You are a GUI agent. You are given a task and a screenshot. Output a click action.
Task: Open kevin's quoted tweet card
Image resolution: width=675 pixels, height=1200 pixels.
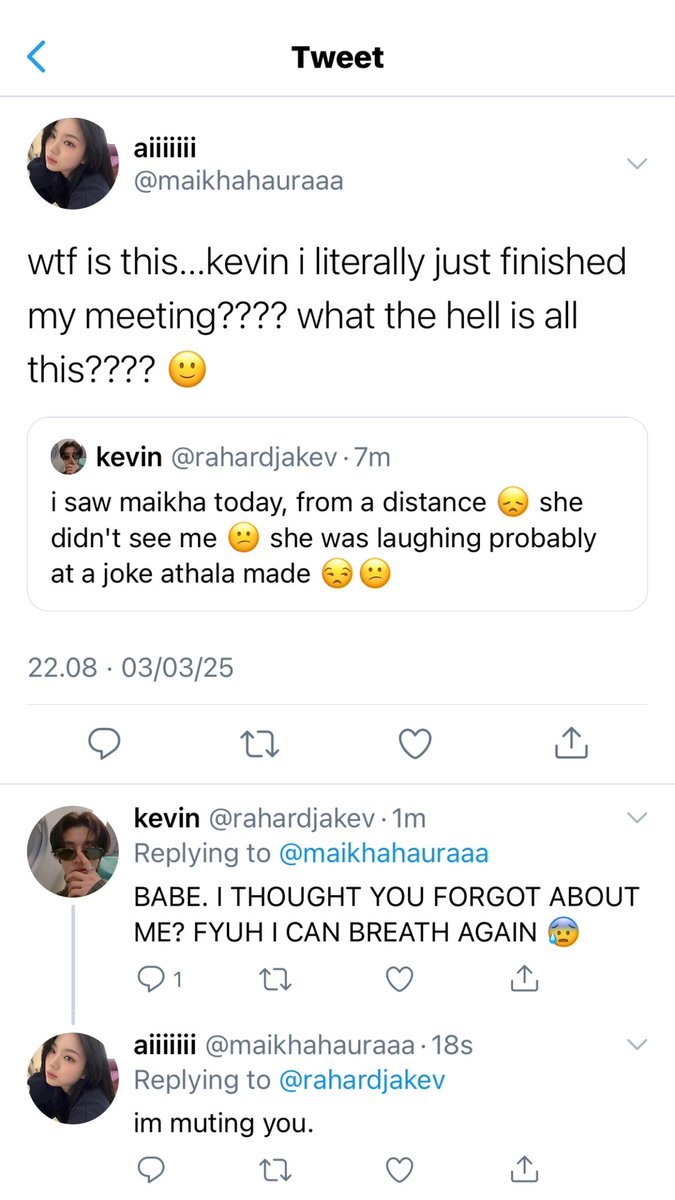tap(337, 514)
